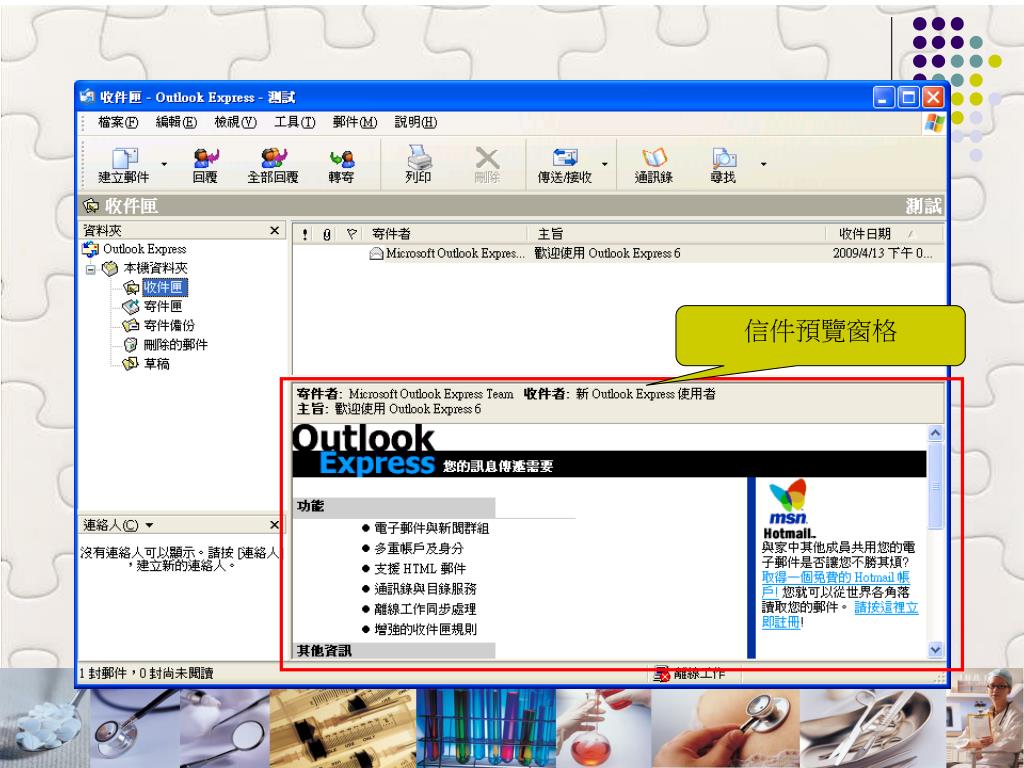Image resolution: width=1024 pixels, height=768 pixels.
Task: Open the 檔案(F) File menu
Action: (118, 122)
